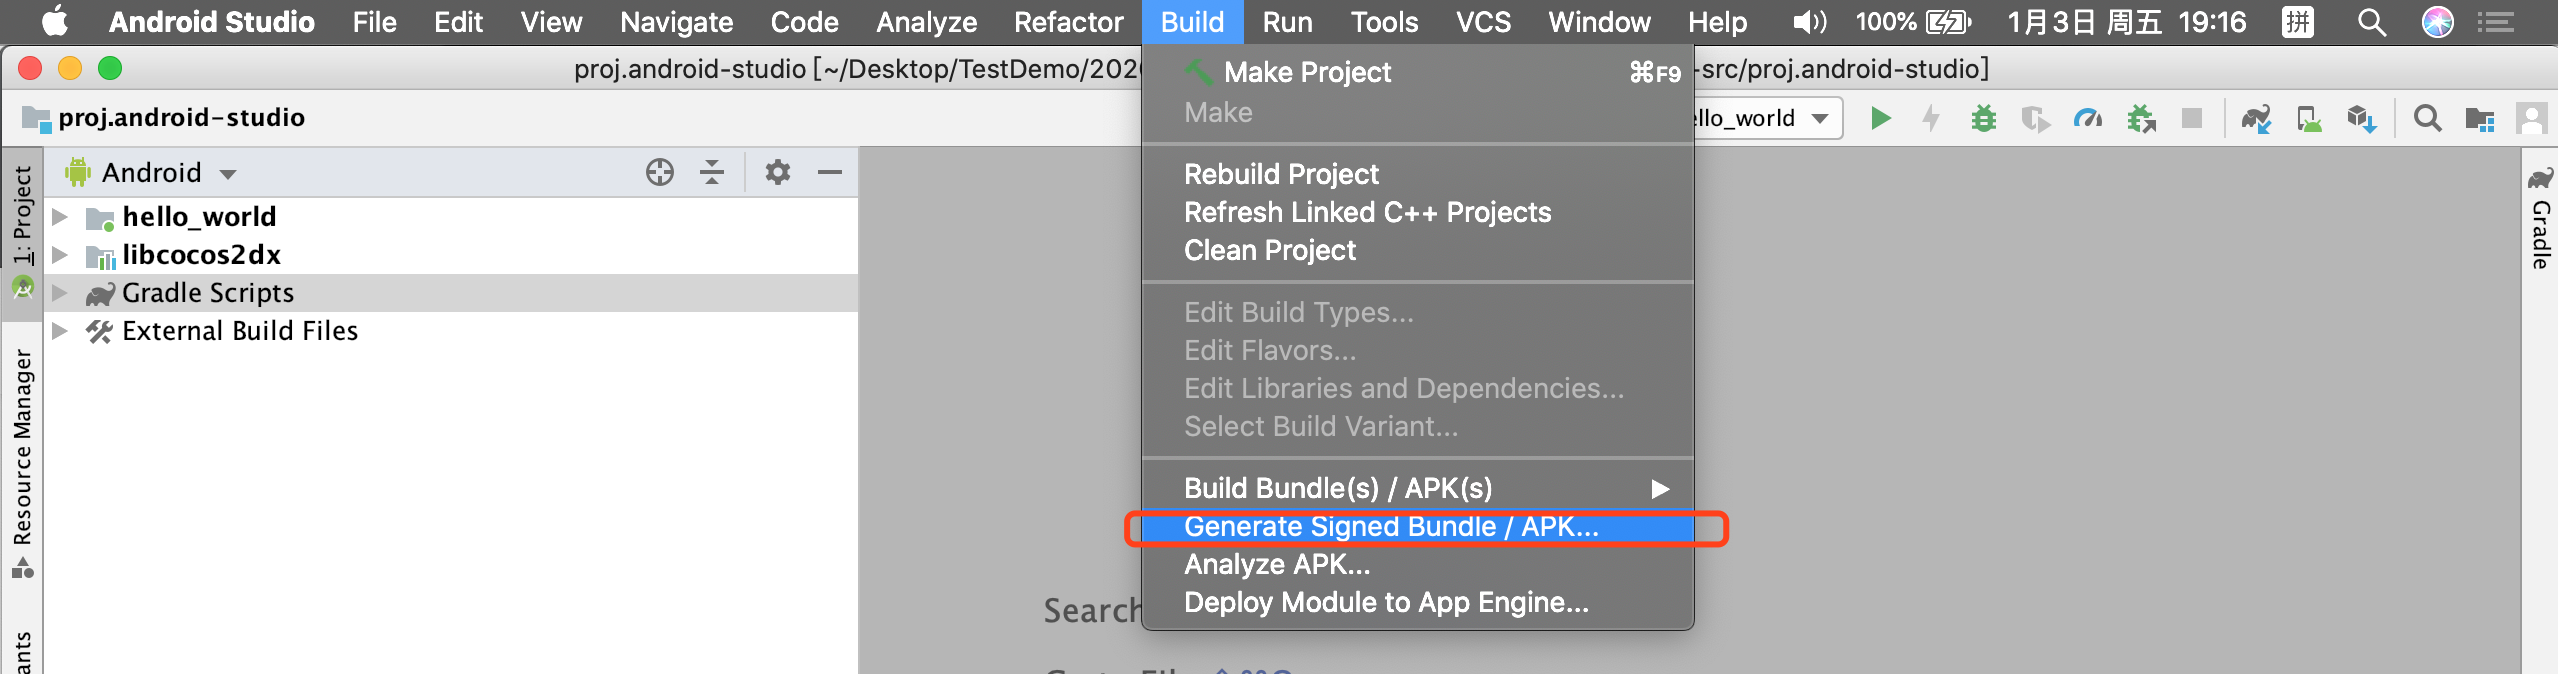This screenshot has height=674, width=2558.
Task: Open the macOS Spotlight search icon
Action: pyautogui.click(x=2371, y=22)
